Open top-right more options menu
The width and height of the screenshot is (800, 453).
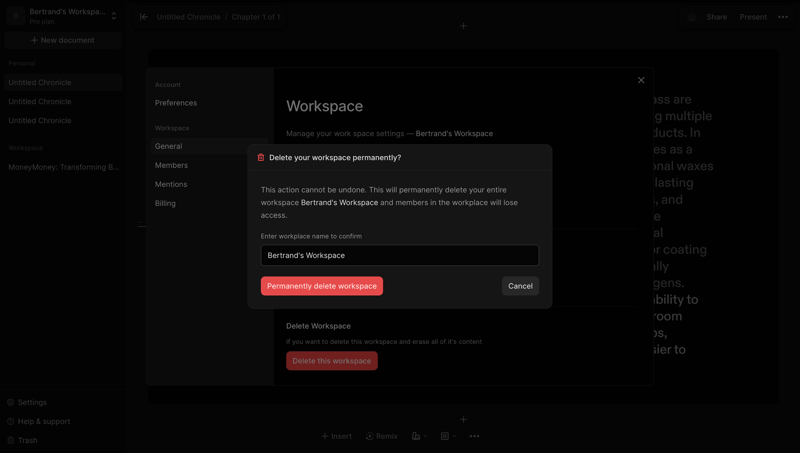point(783,17)
